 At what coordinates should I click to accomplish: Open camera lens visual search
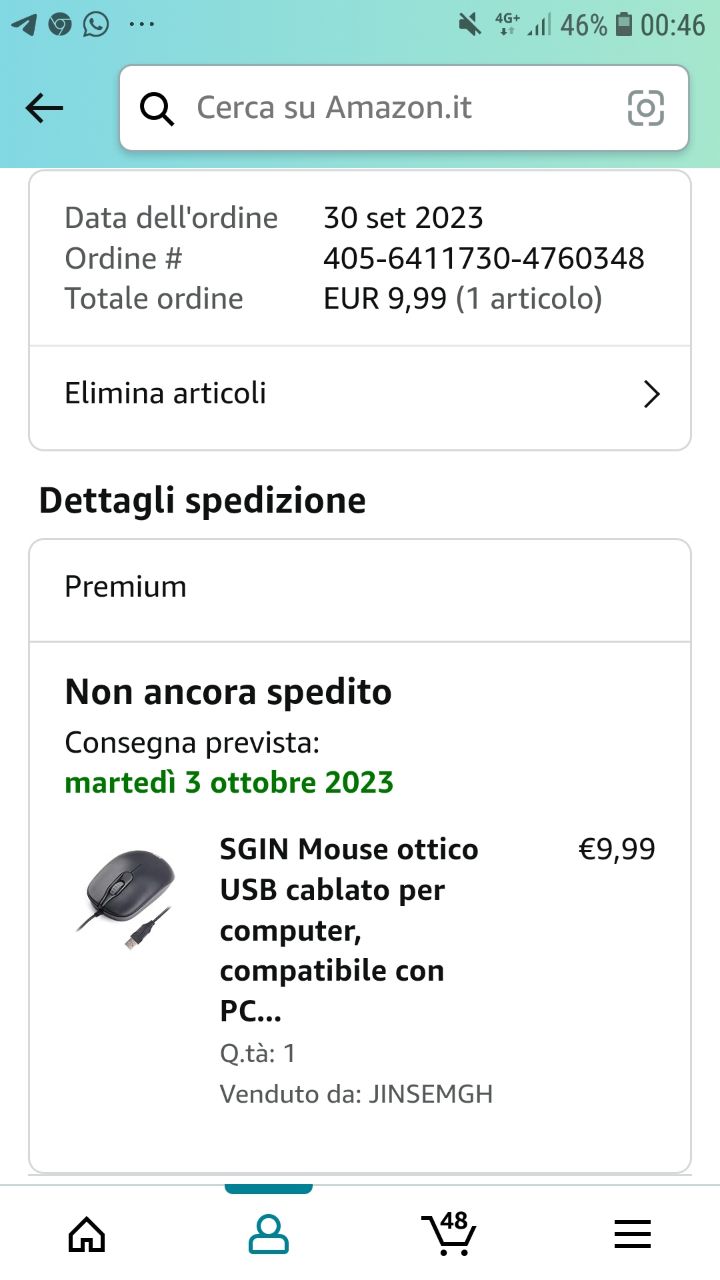(645, 108)
